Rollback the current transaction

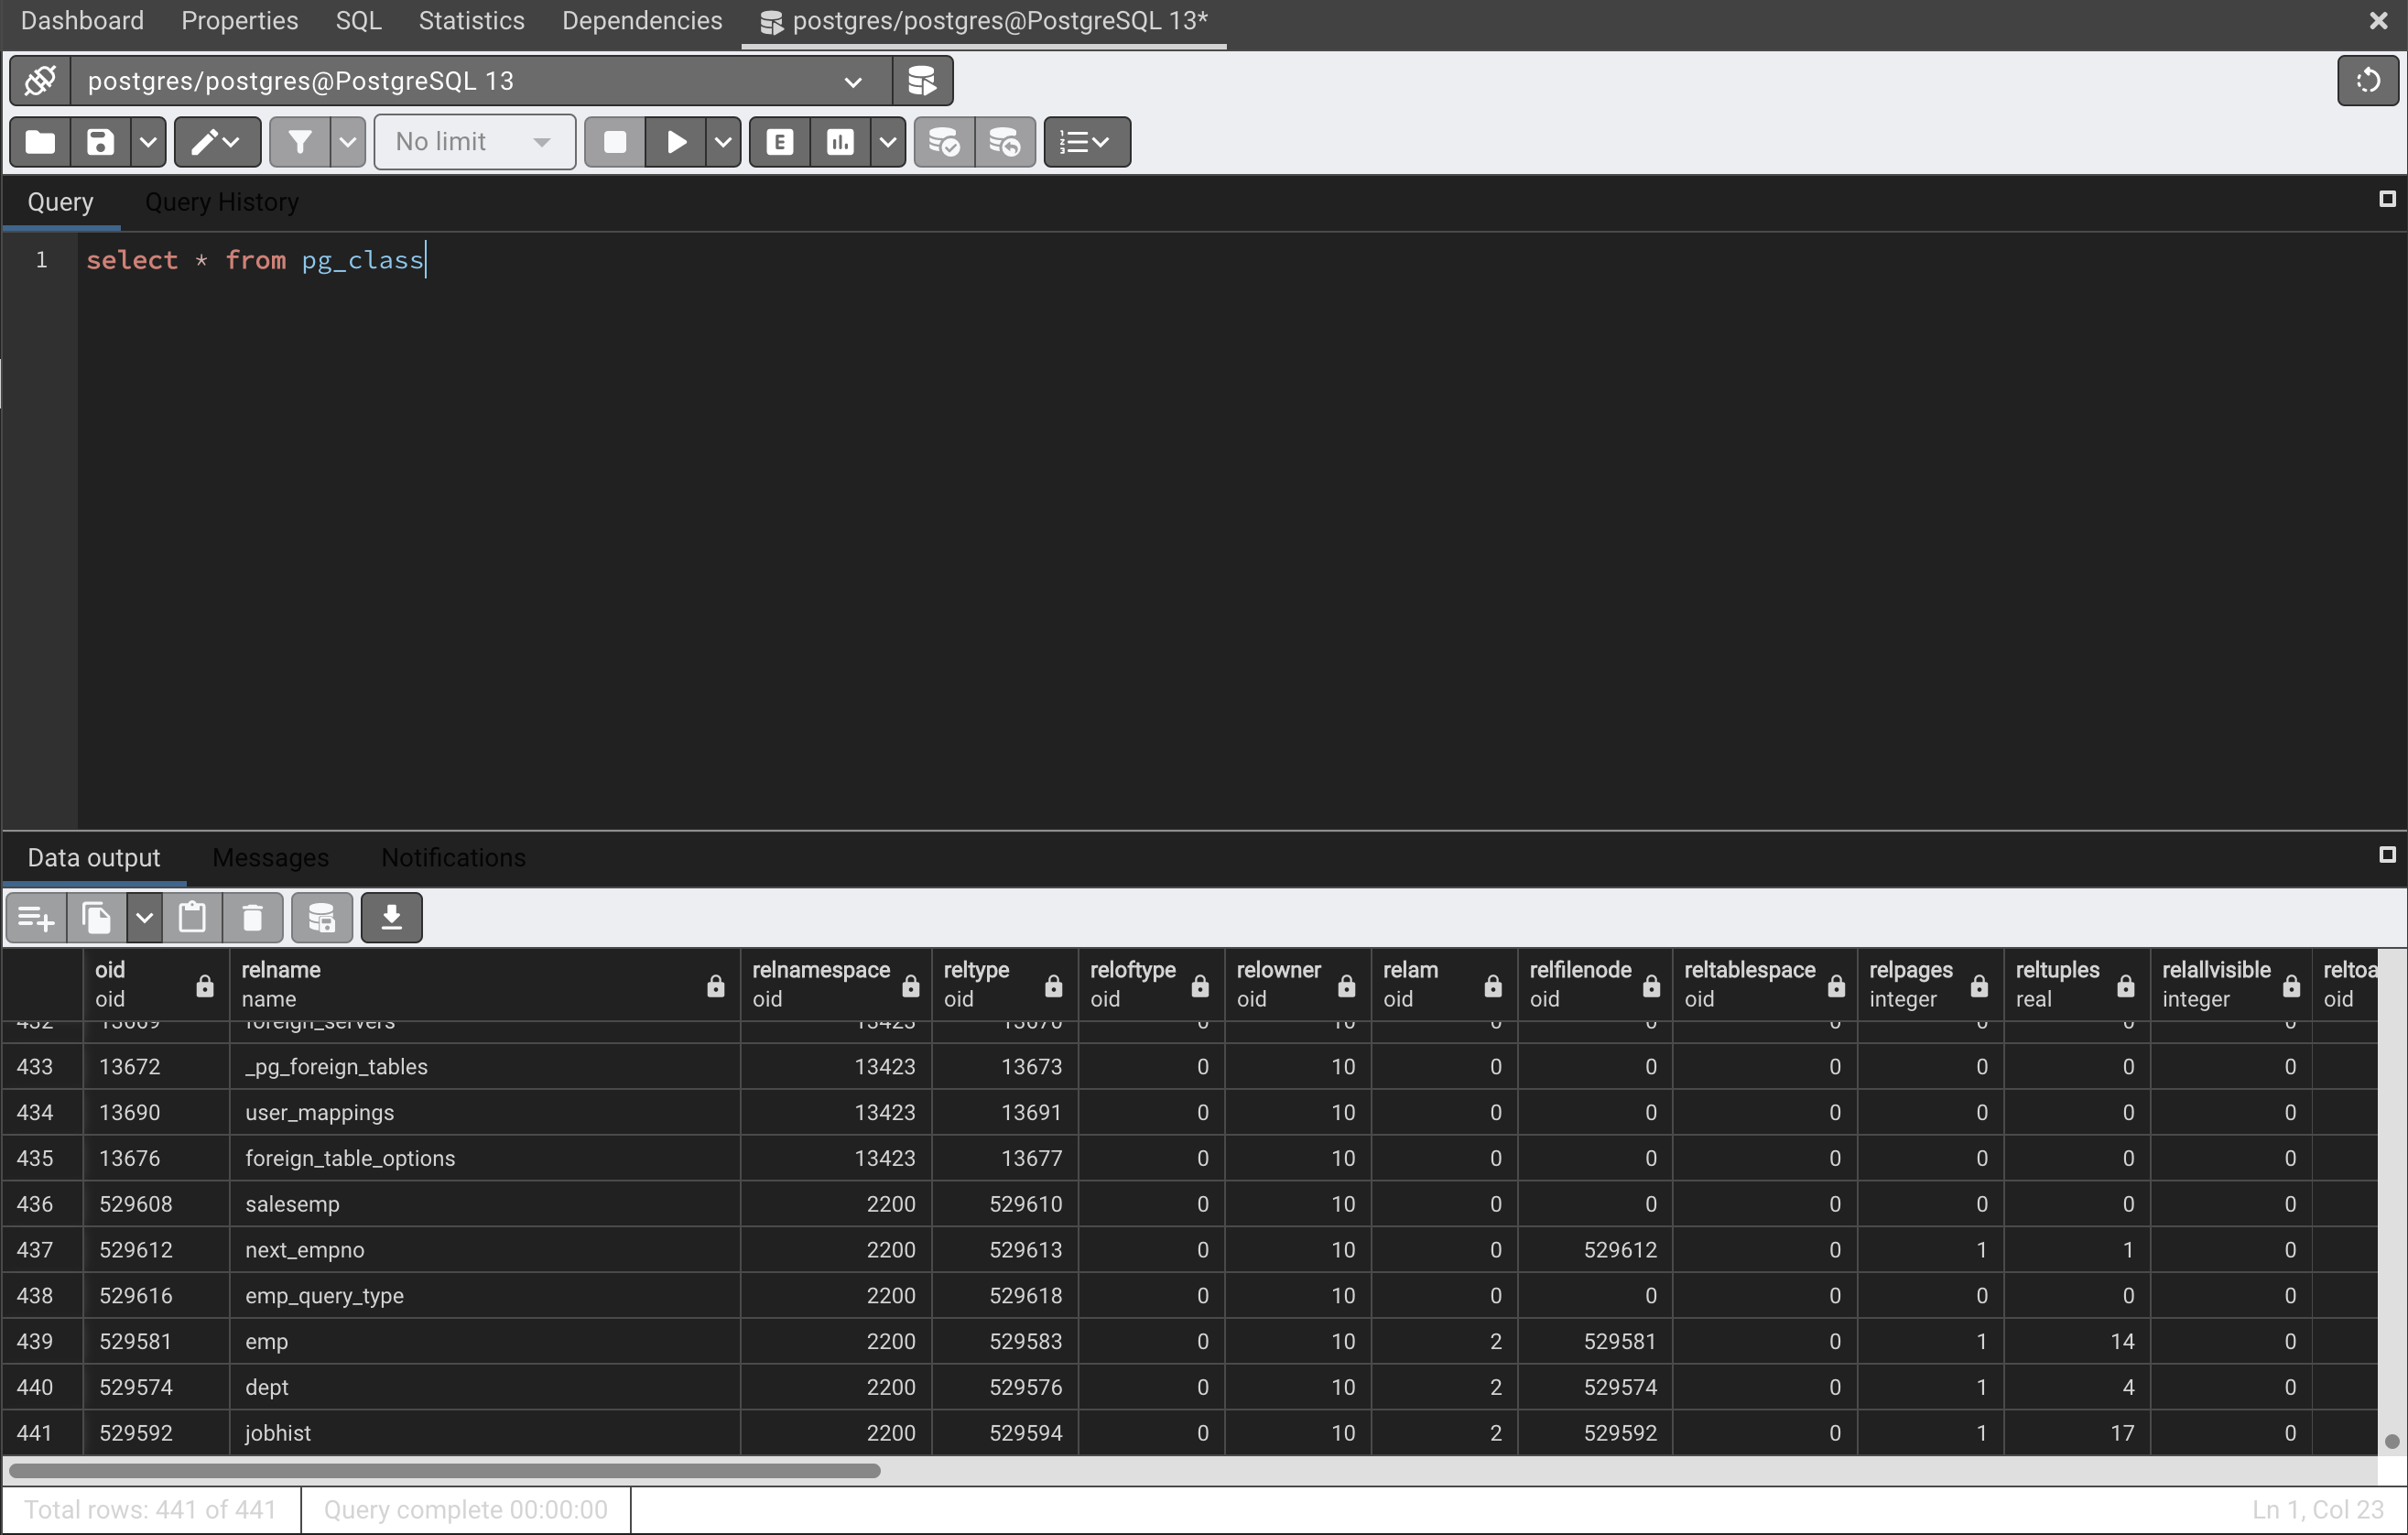[x=1005, y=142]
